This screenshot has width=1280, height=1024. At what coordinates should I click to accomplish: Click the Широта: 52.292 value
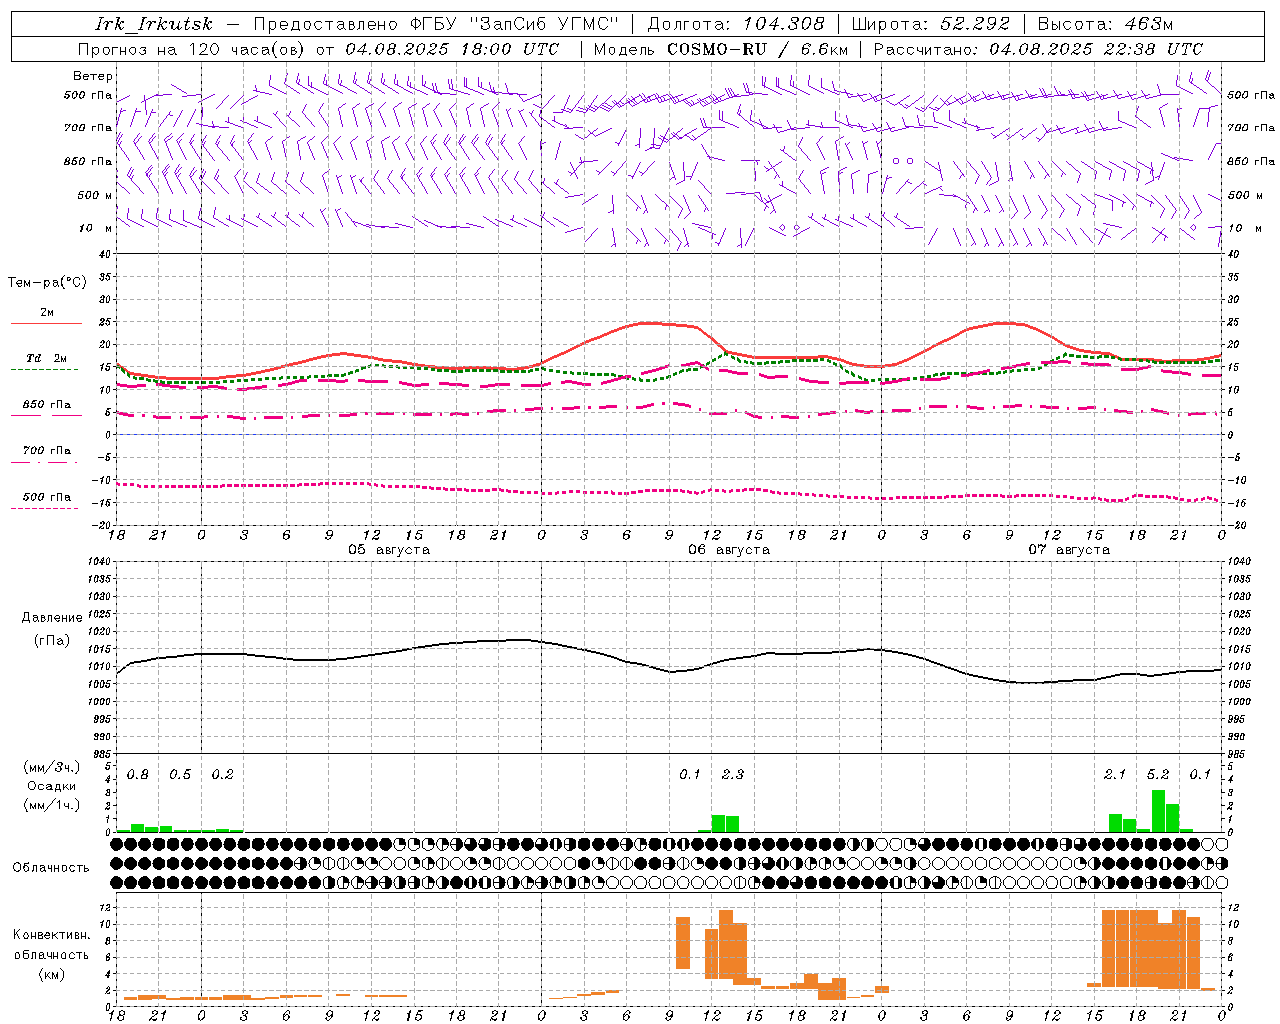[x=931, y=24]
